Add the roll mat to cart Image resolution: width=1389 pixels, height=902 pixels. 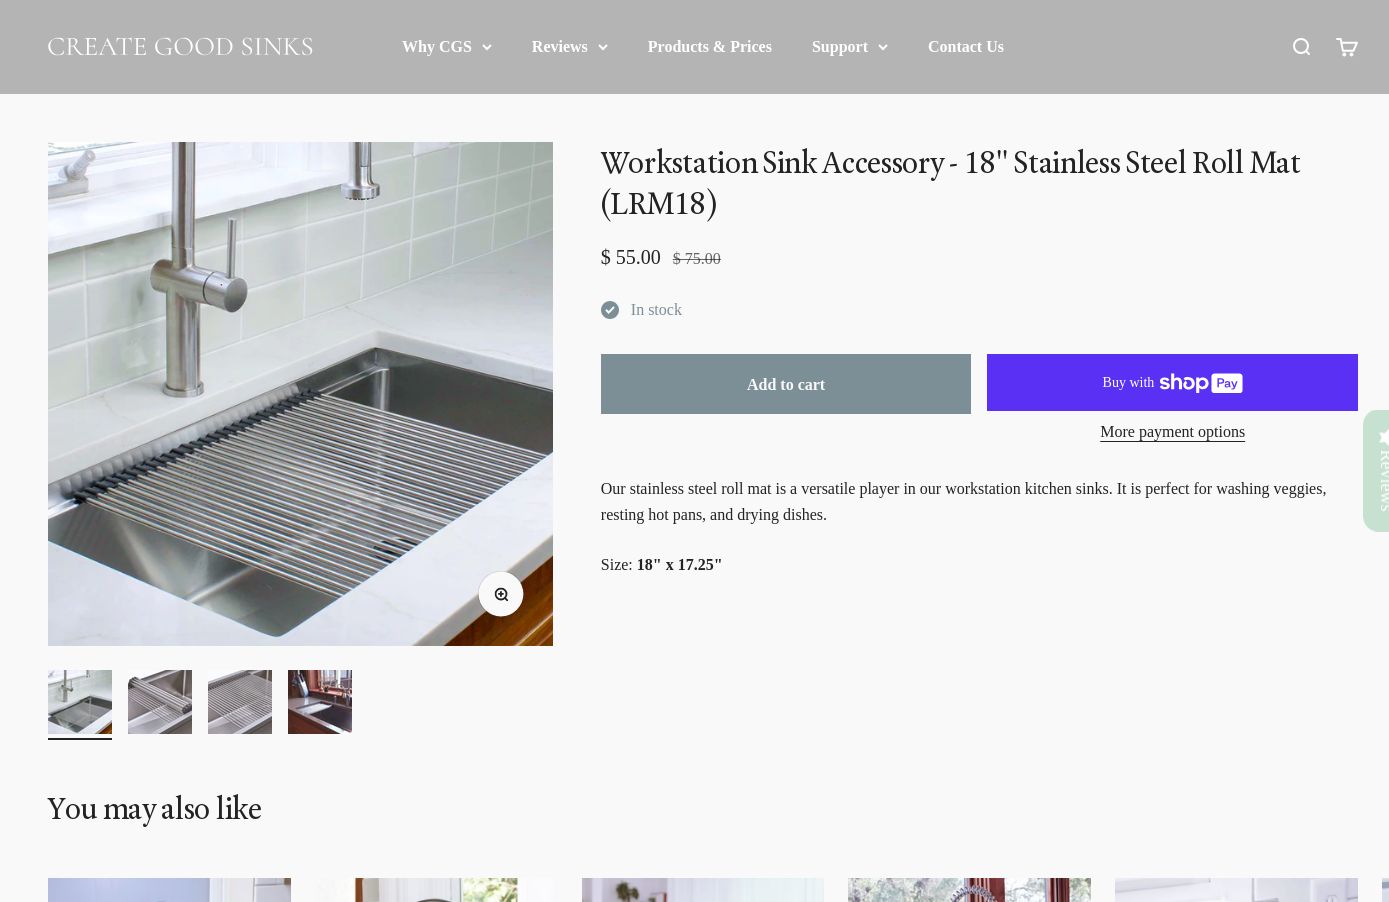pos(786,384)
